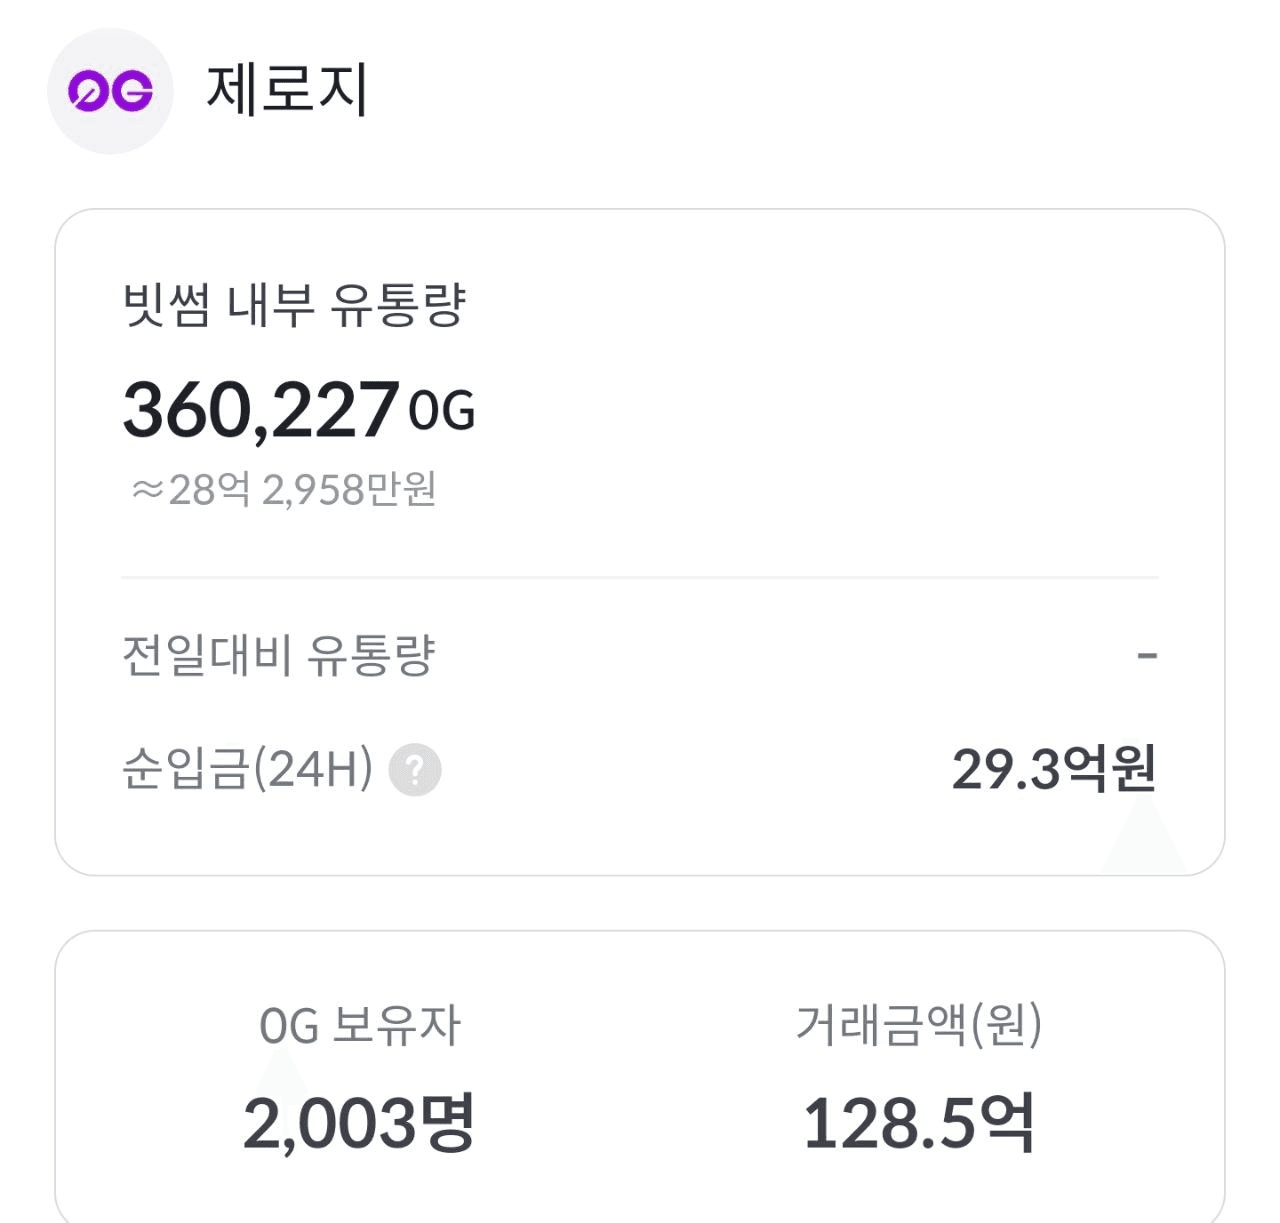Select the 순입금(24H) label
The width and height of the screenshot is (1280, 1223).
[x=247, y=768]
